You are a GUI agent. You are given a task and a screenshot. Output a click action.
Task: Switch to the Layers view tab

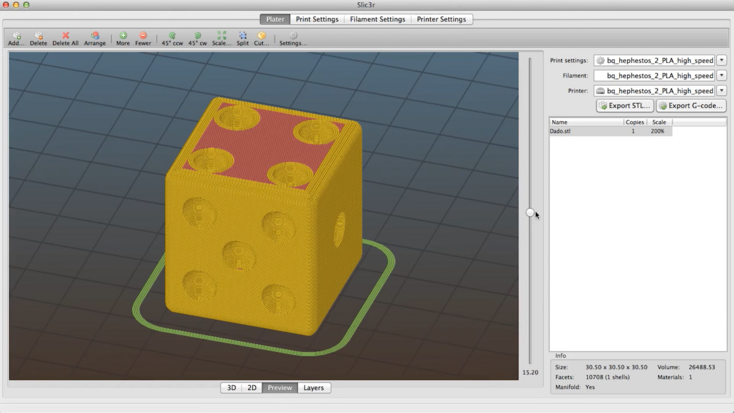(x=314, y=388)
